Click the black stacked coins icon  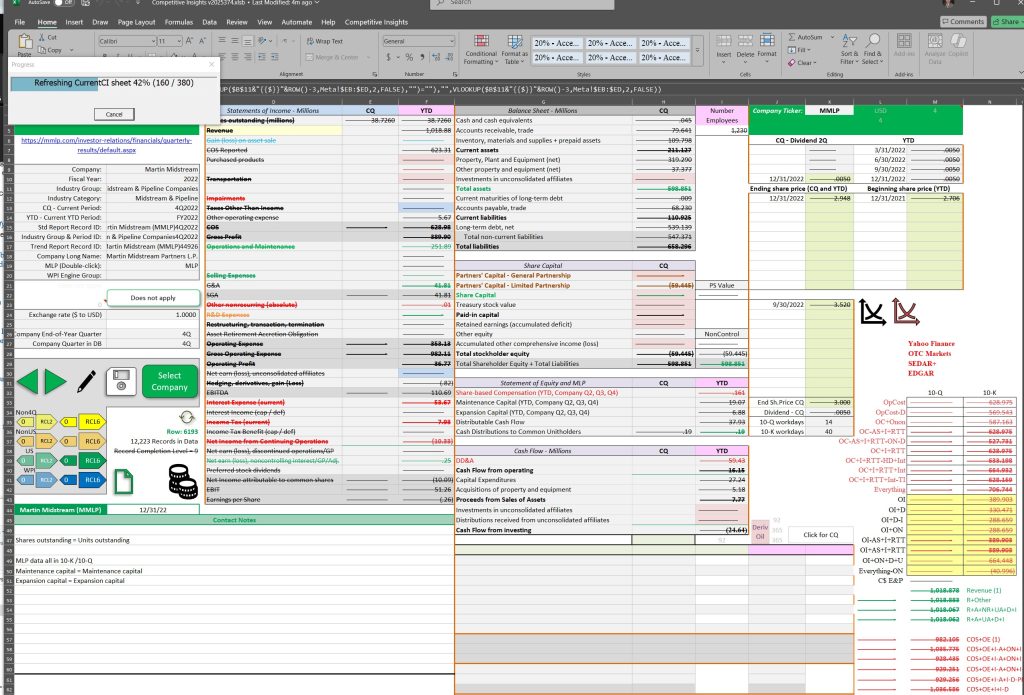click(183, 481)
